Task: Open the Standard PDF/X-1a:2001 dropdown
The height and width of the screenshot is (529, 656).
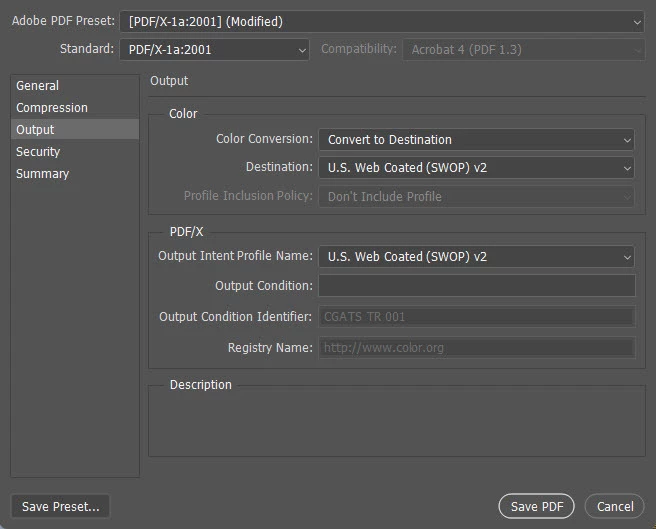Action: (x=214, y=50)
